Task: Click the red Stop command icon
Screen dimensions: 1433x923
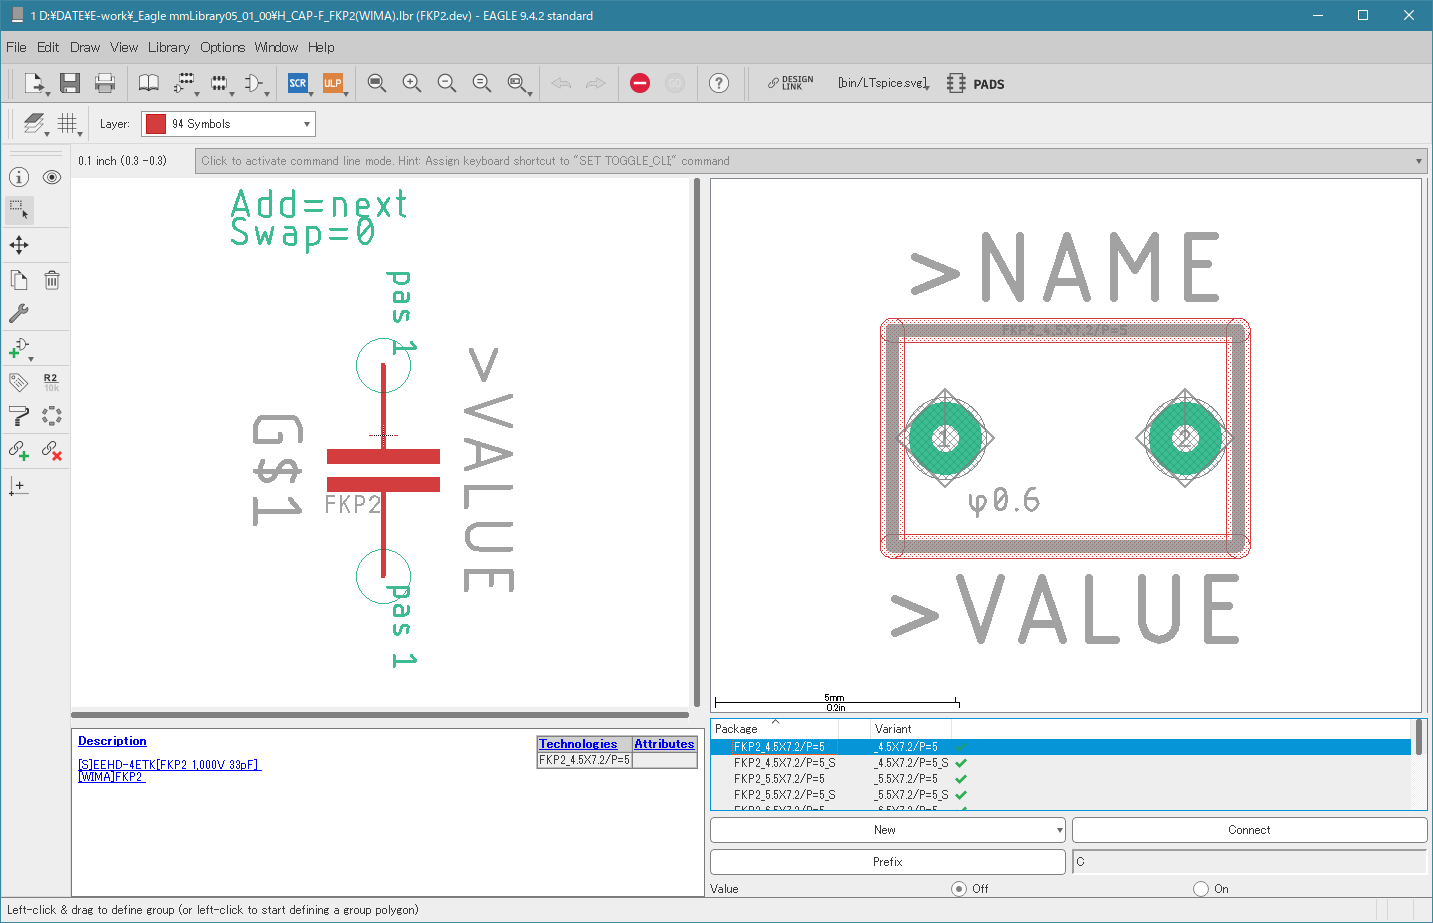Action: 640,83
